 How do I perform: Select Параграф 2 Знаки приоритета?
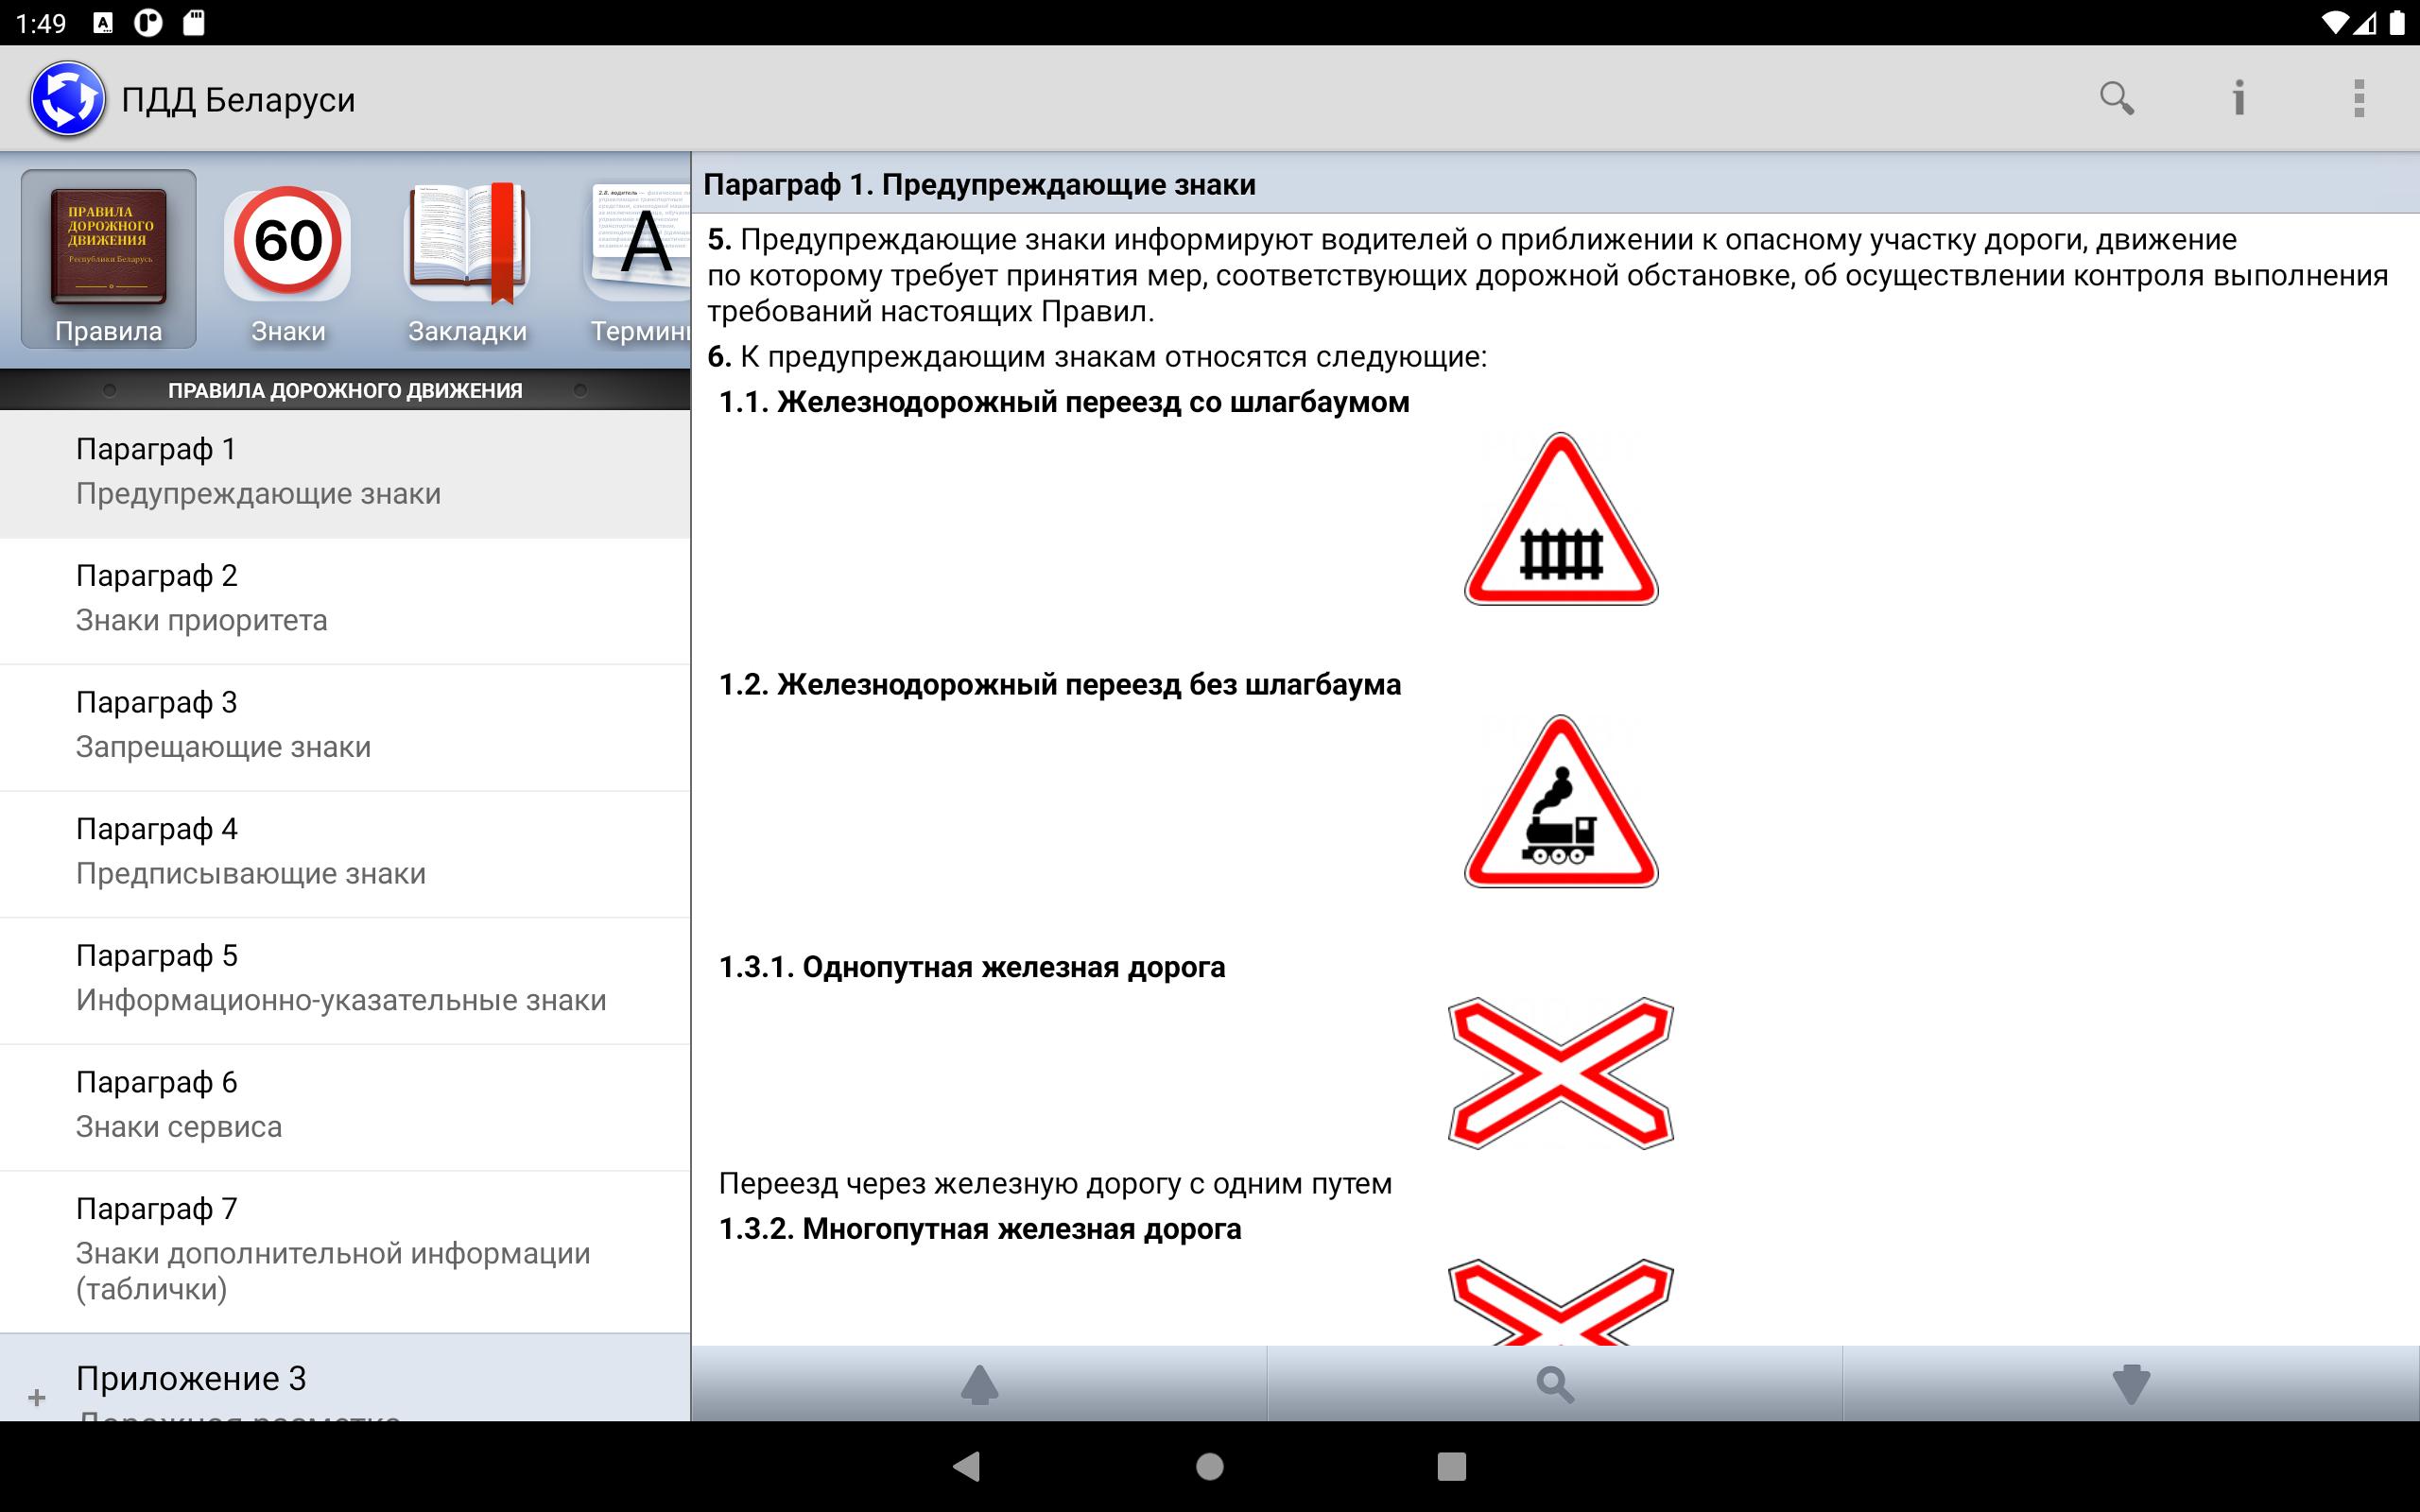pos(343,597)
